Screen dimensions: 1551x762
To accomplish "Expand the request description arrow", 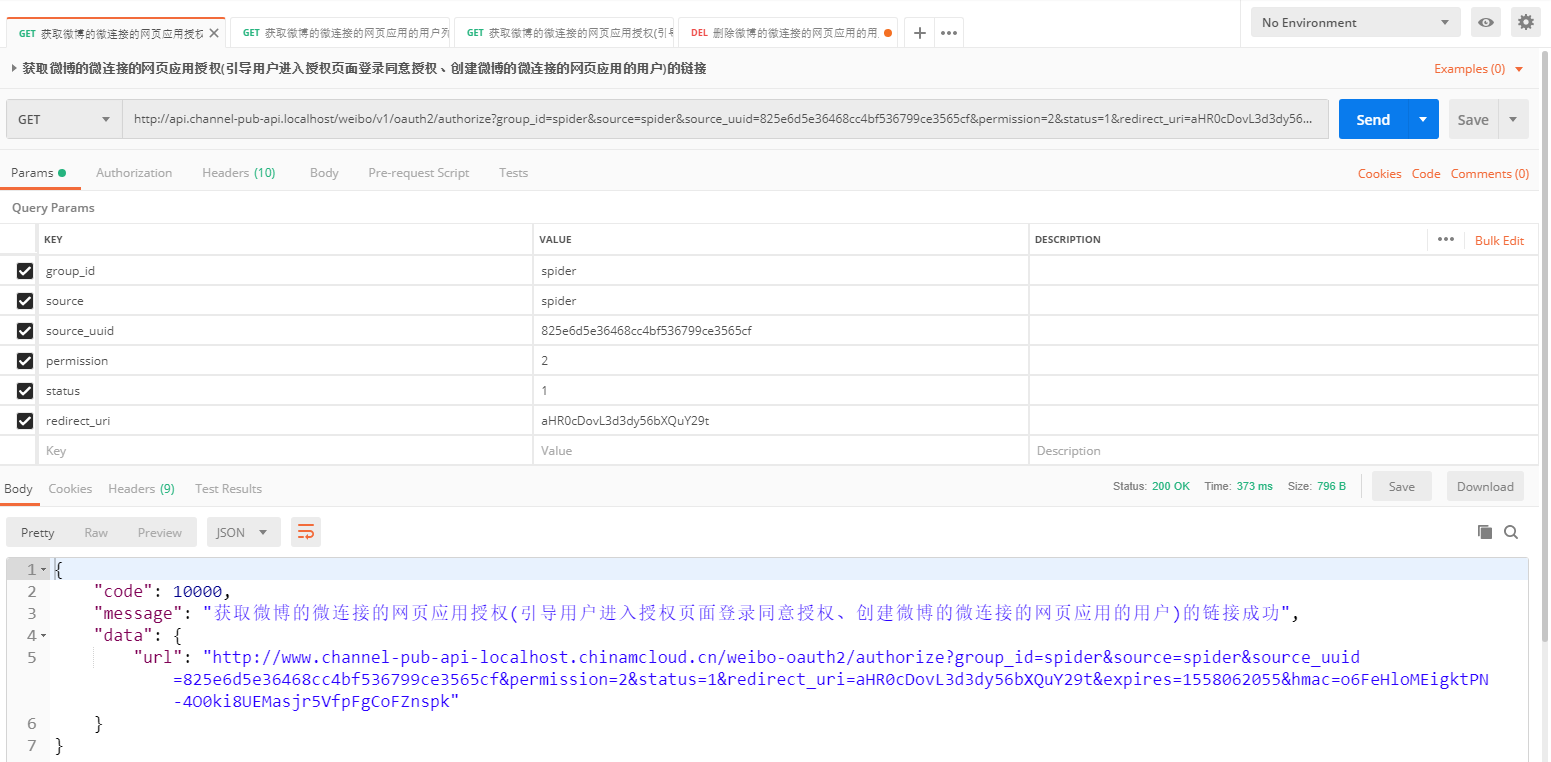I will click(x=13, y=69).
